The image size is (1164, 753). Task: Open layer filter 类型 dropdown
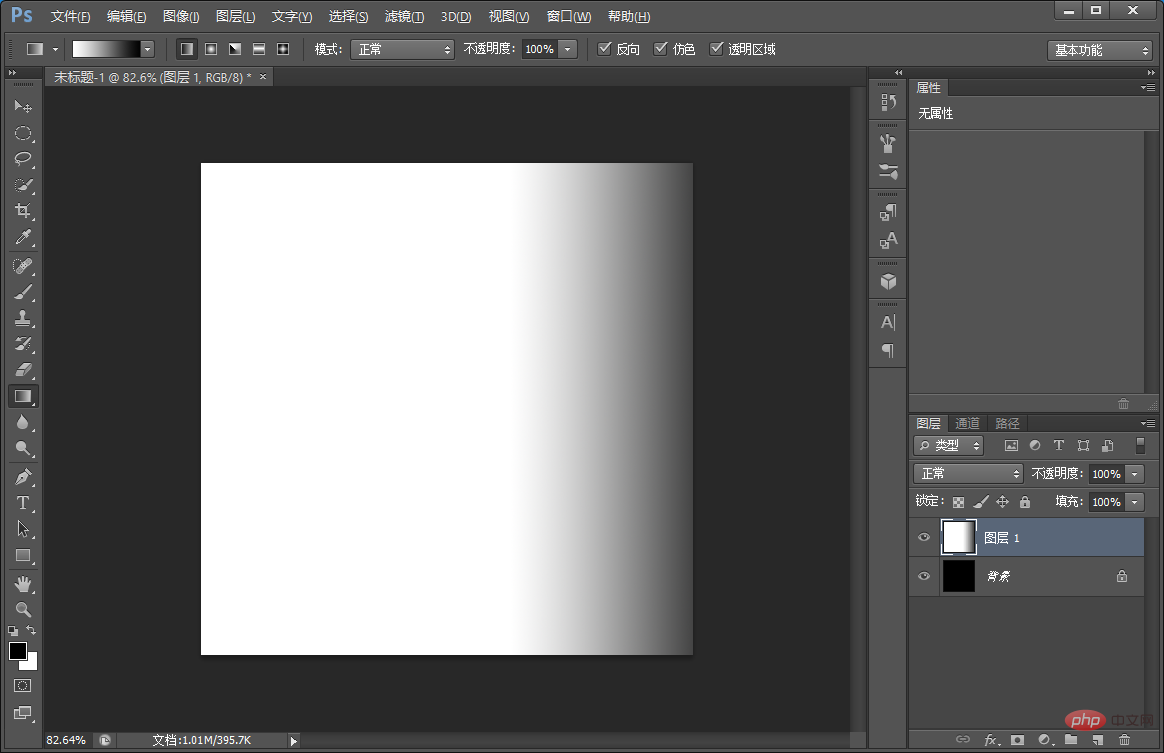(x=949, y=446)
